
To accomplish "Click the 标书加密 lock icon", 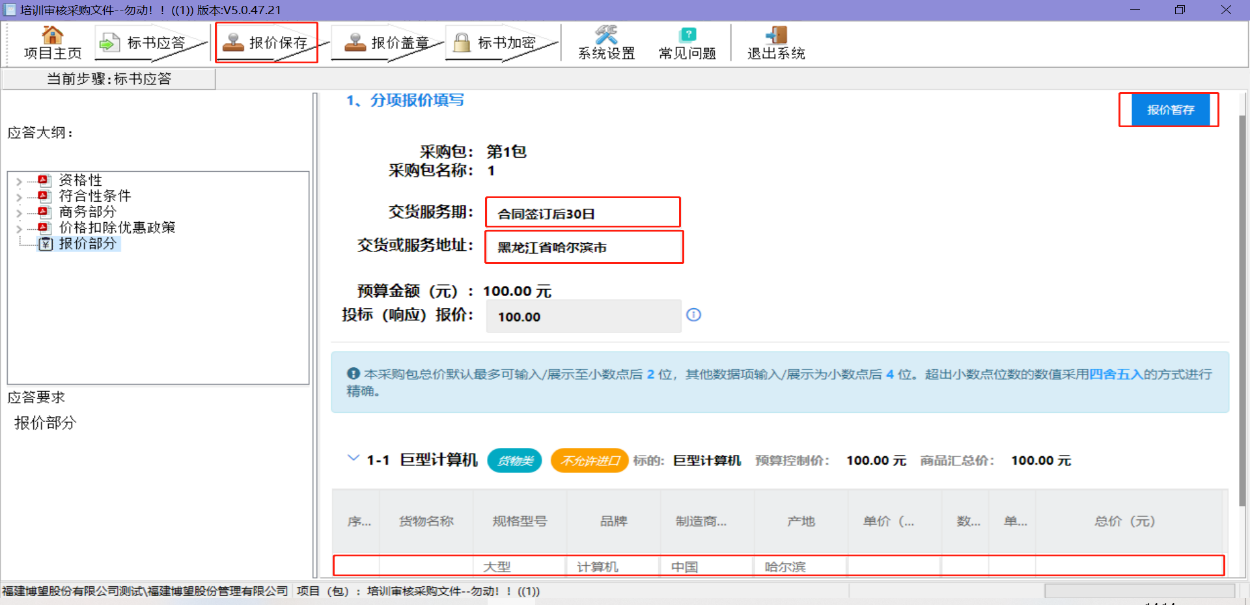I will pos(461,43).
